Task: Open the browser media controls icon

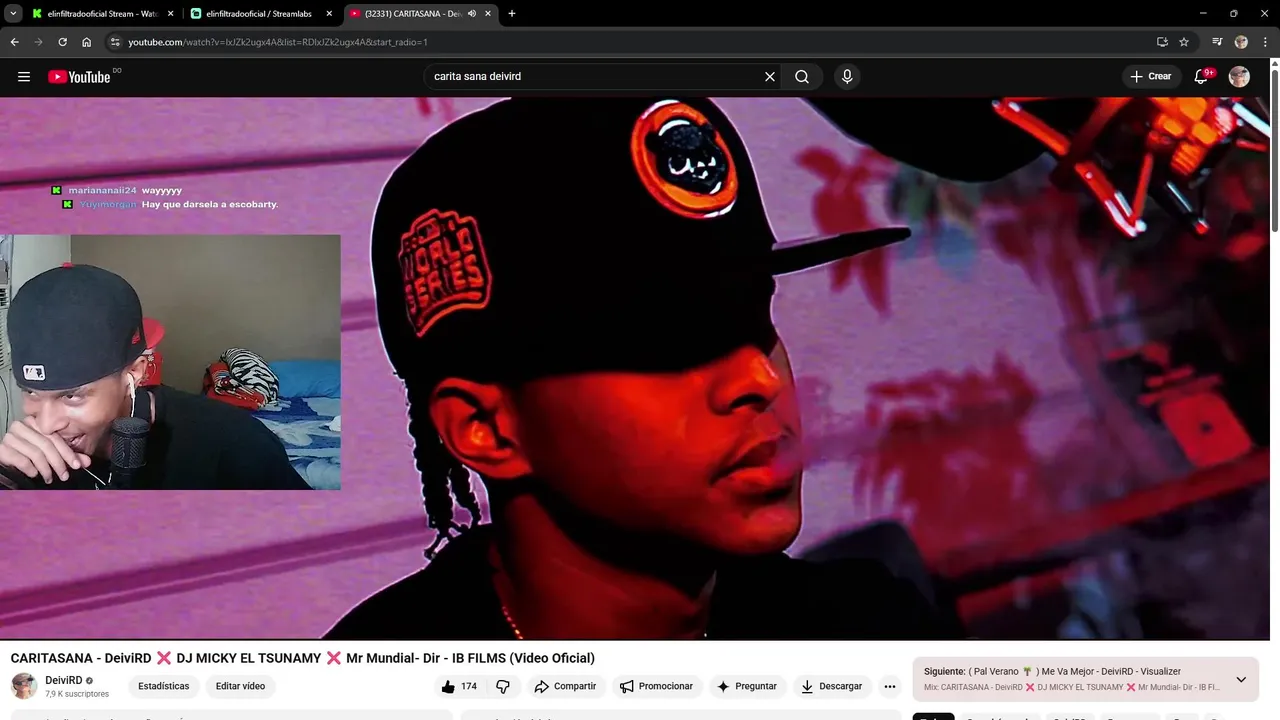Action: point(1217,42)
